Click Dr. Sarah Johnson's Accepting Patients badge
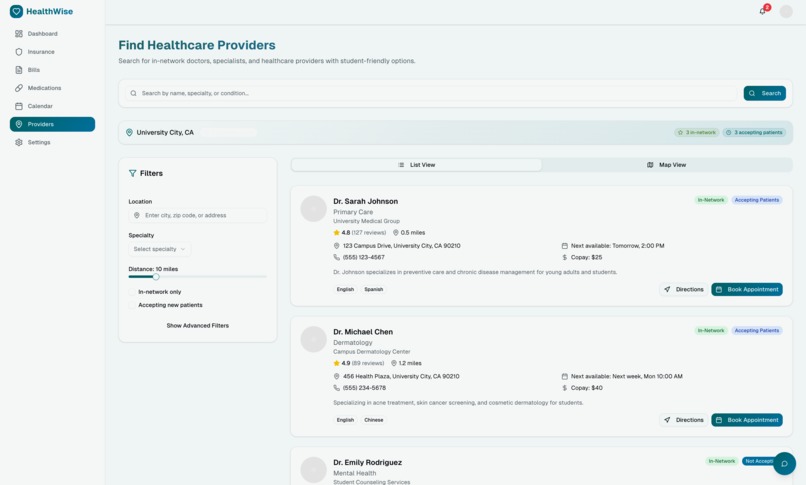 [757, 200]
